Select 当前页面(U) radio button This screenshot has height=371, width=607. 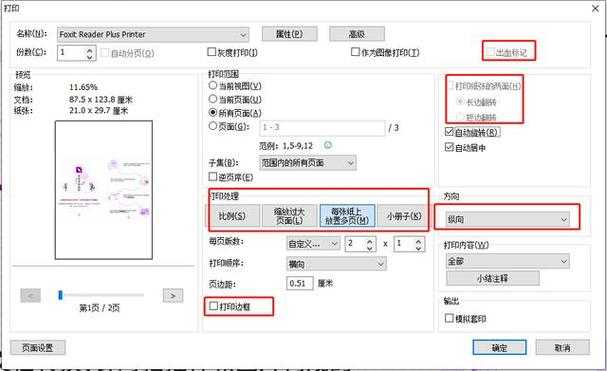tap(213, 99)
